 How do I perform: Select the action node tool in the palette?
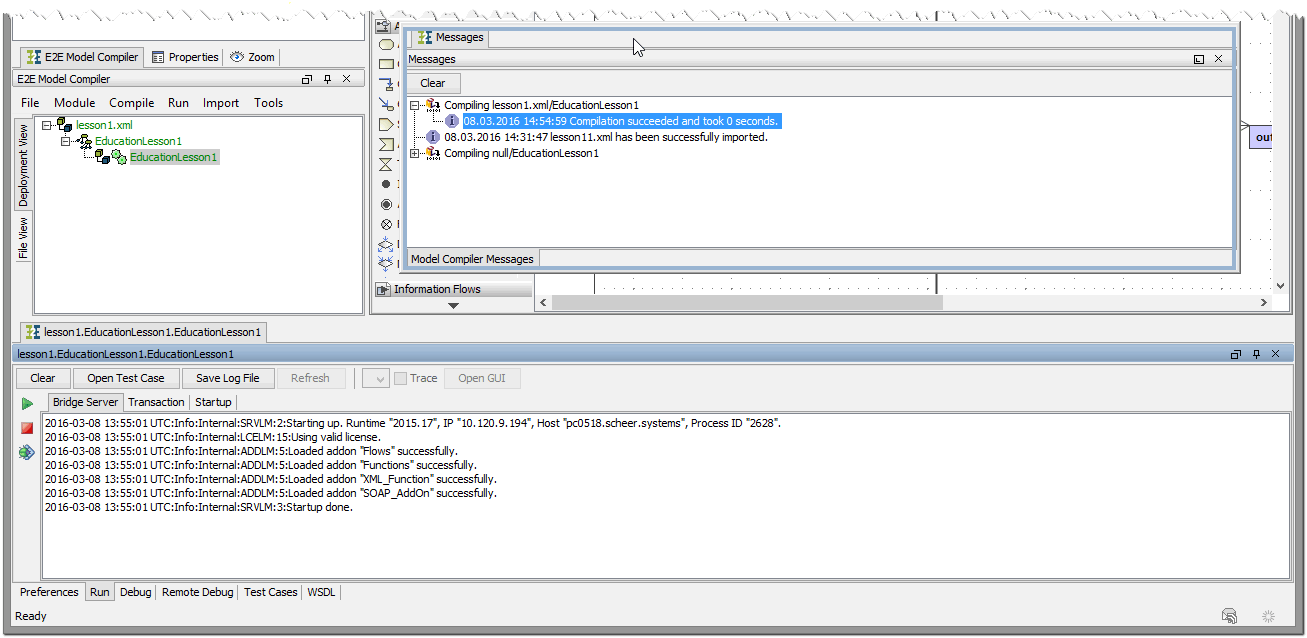[386, 44]
